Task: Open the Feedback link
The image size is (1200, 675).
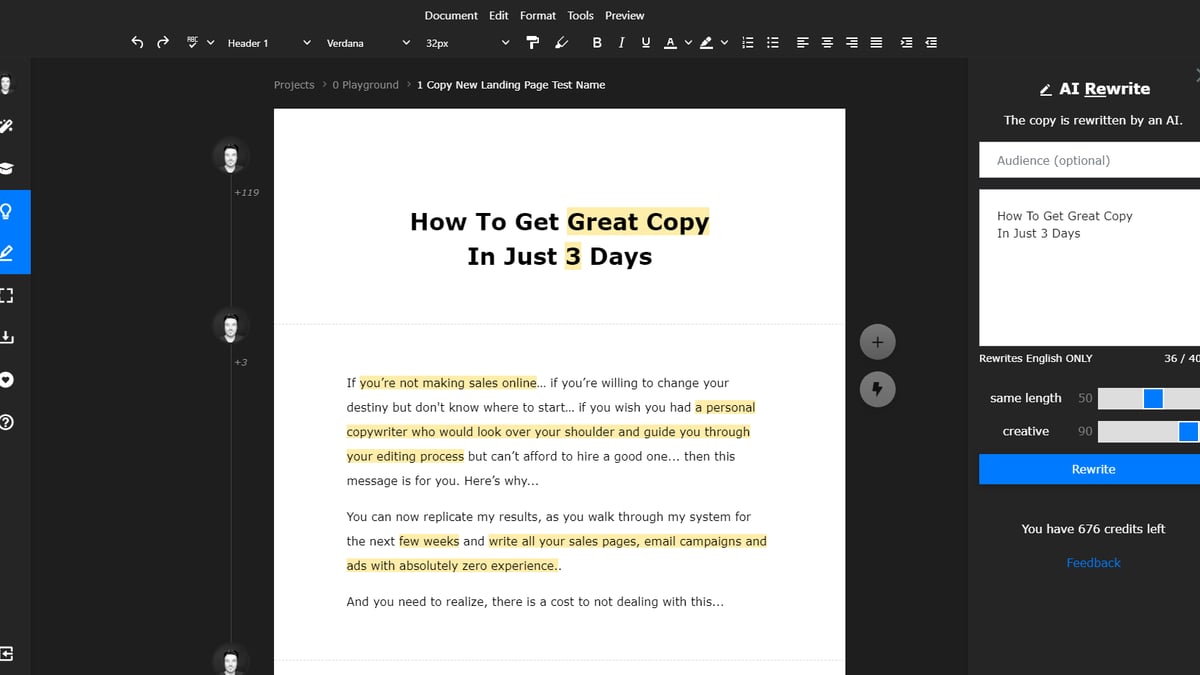Action: tap(1093, 563)
